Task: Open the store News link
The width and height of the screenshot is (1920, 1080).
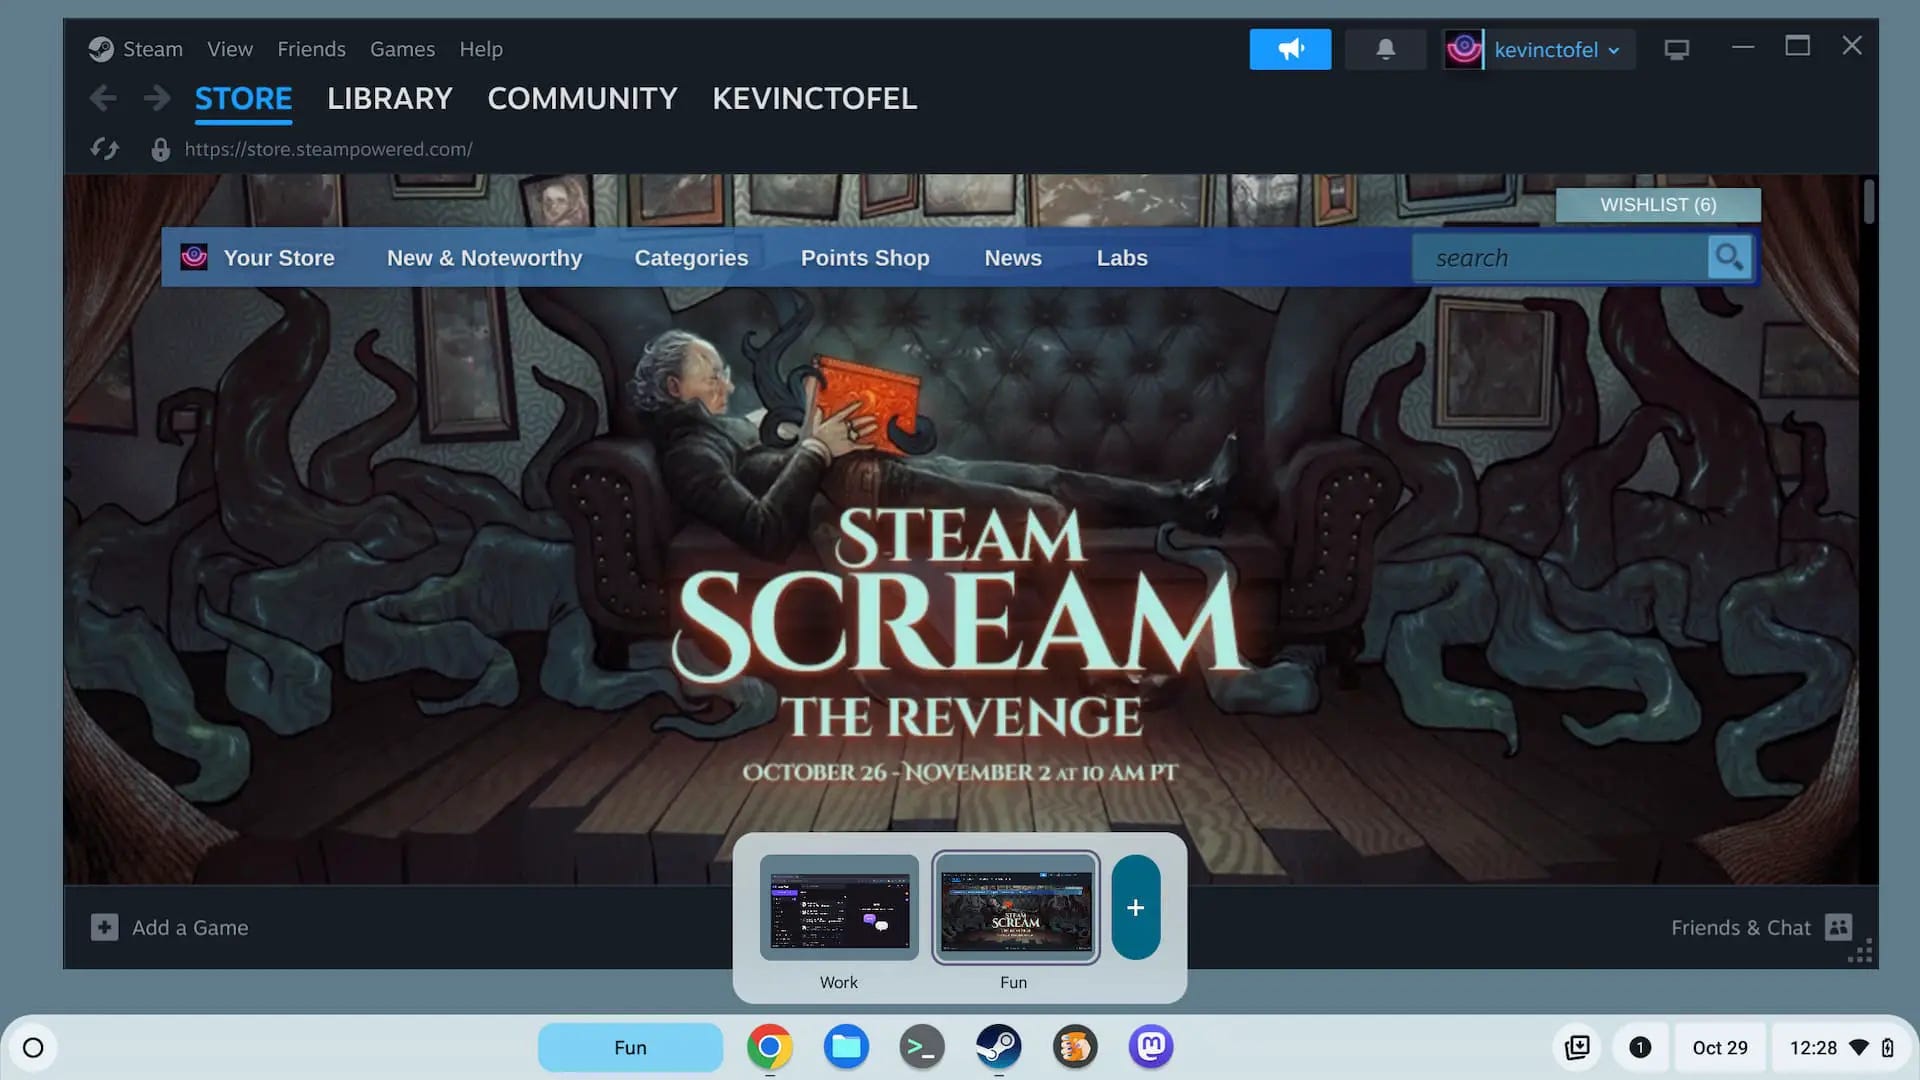Action: tap(1013, 258)
